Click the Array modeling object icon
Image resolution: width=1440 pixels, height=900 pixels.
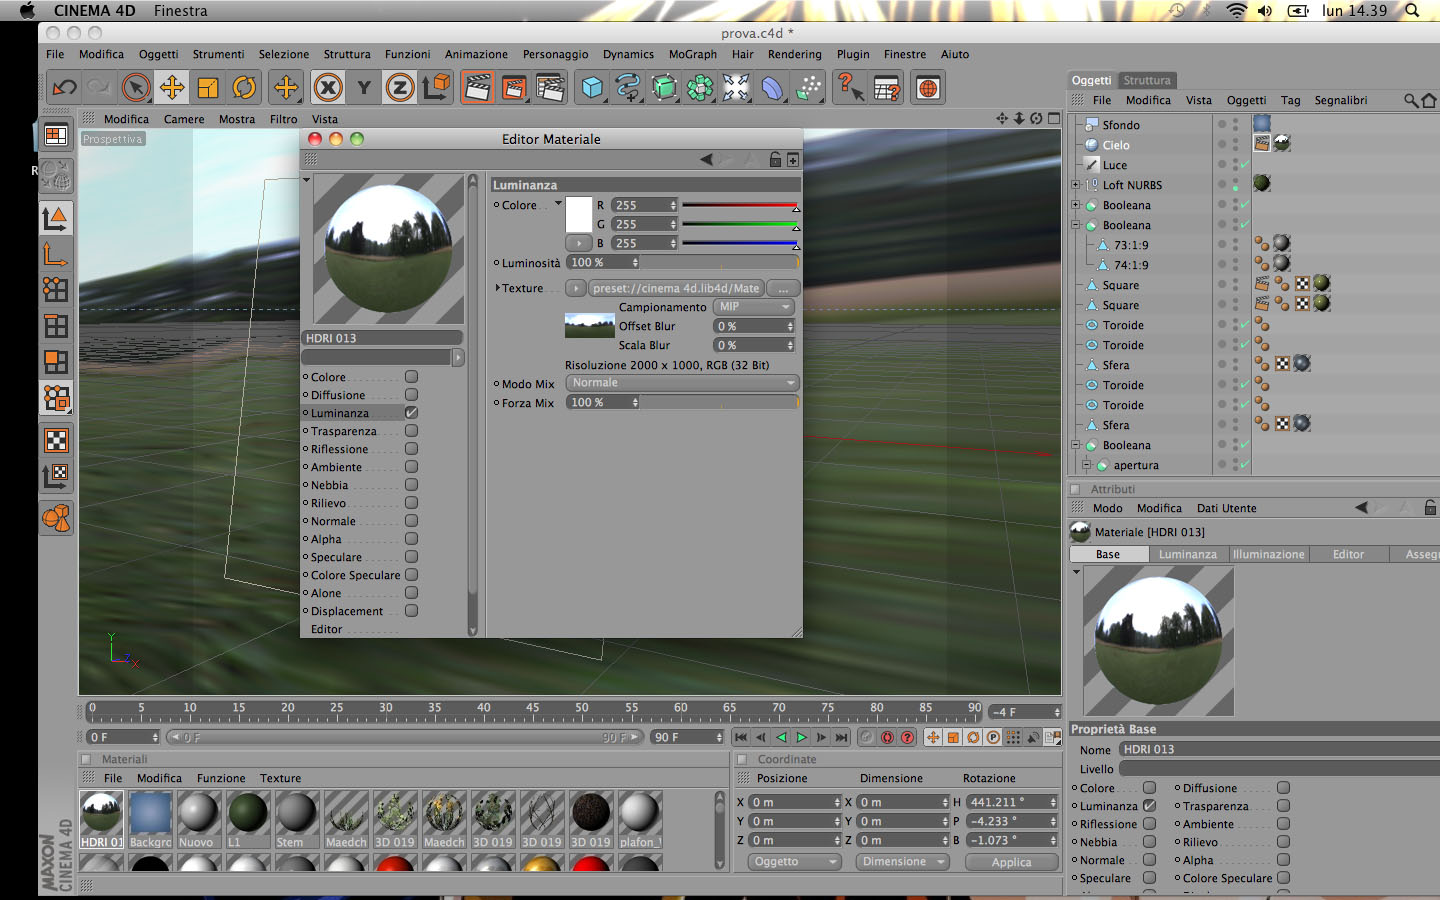[700, 88]
